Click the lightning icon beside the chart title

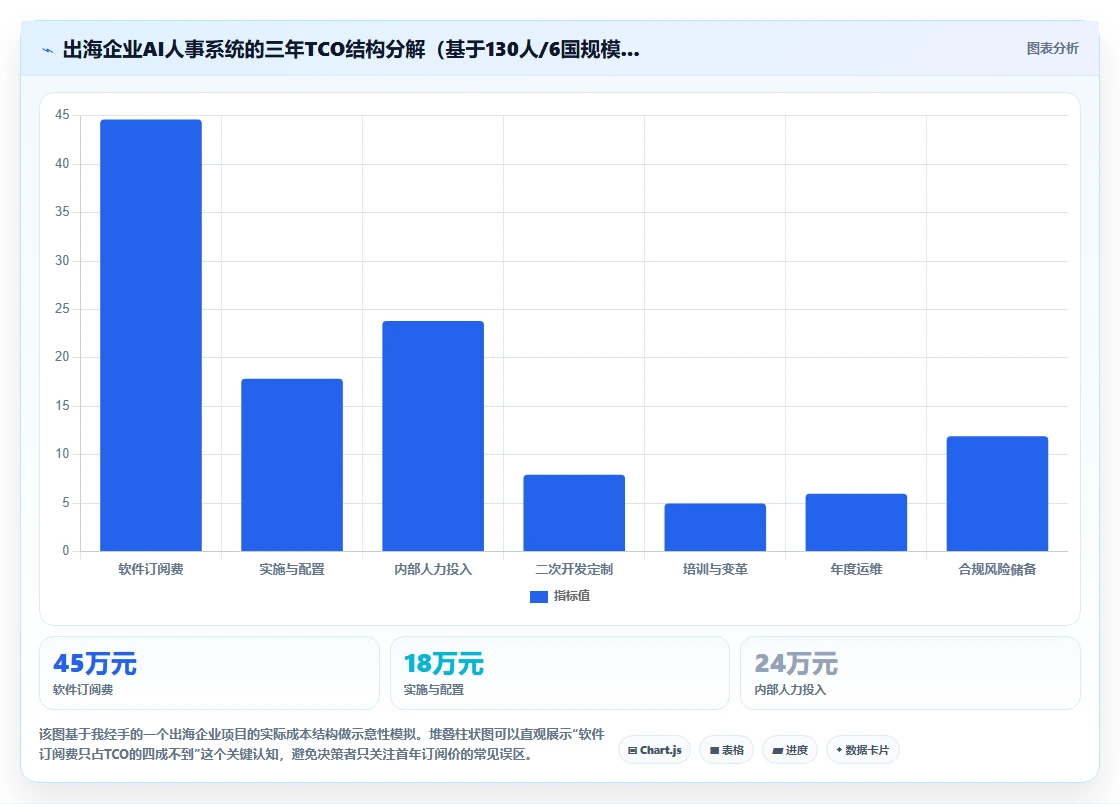(48, 50)
